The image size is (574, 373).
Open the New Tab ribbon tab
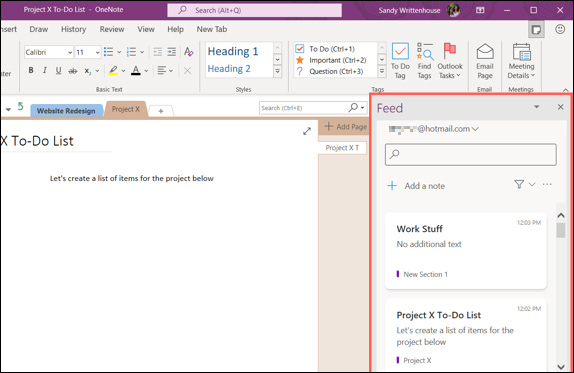tap(212, 29)
